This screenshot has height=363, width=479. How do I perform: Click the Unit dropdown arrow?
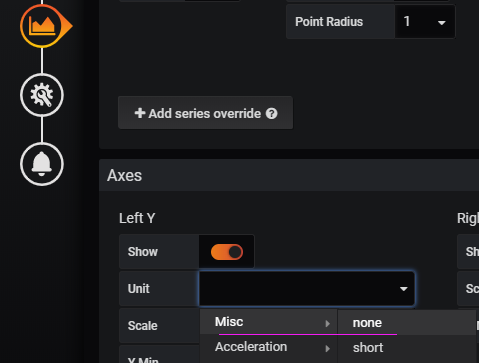pyautogui.click(x=404, y=289)
